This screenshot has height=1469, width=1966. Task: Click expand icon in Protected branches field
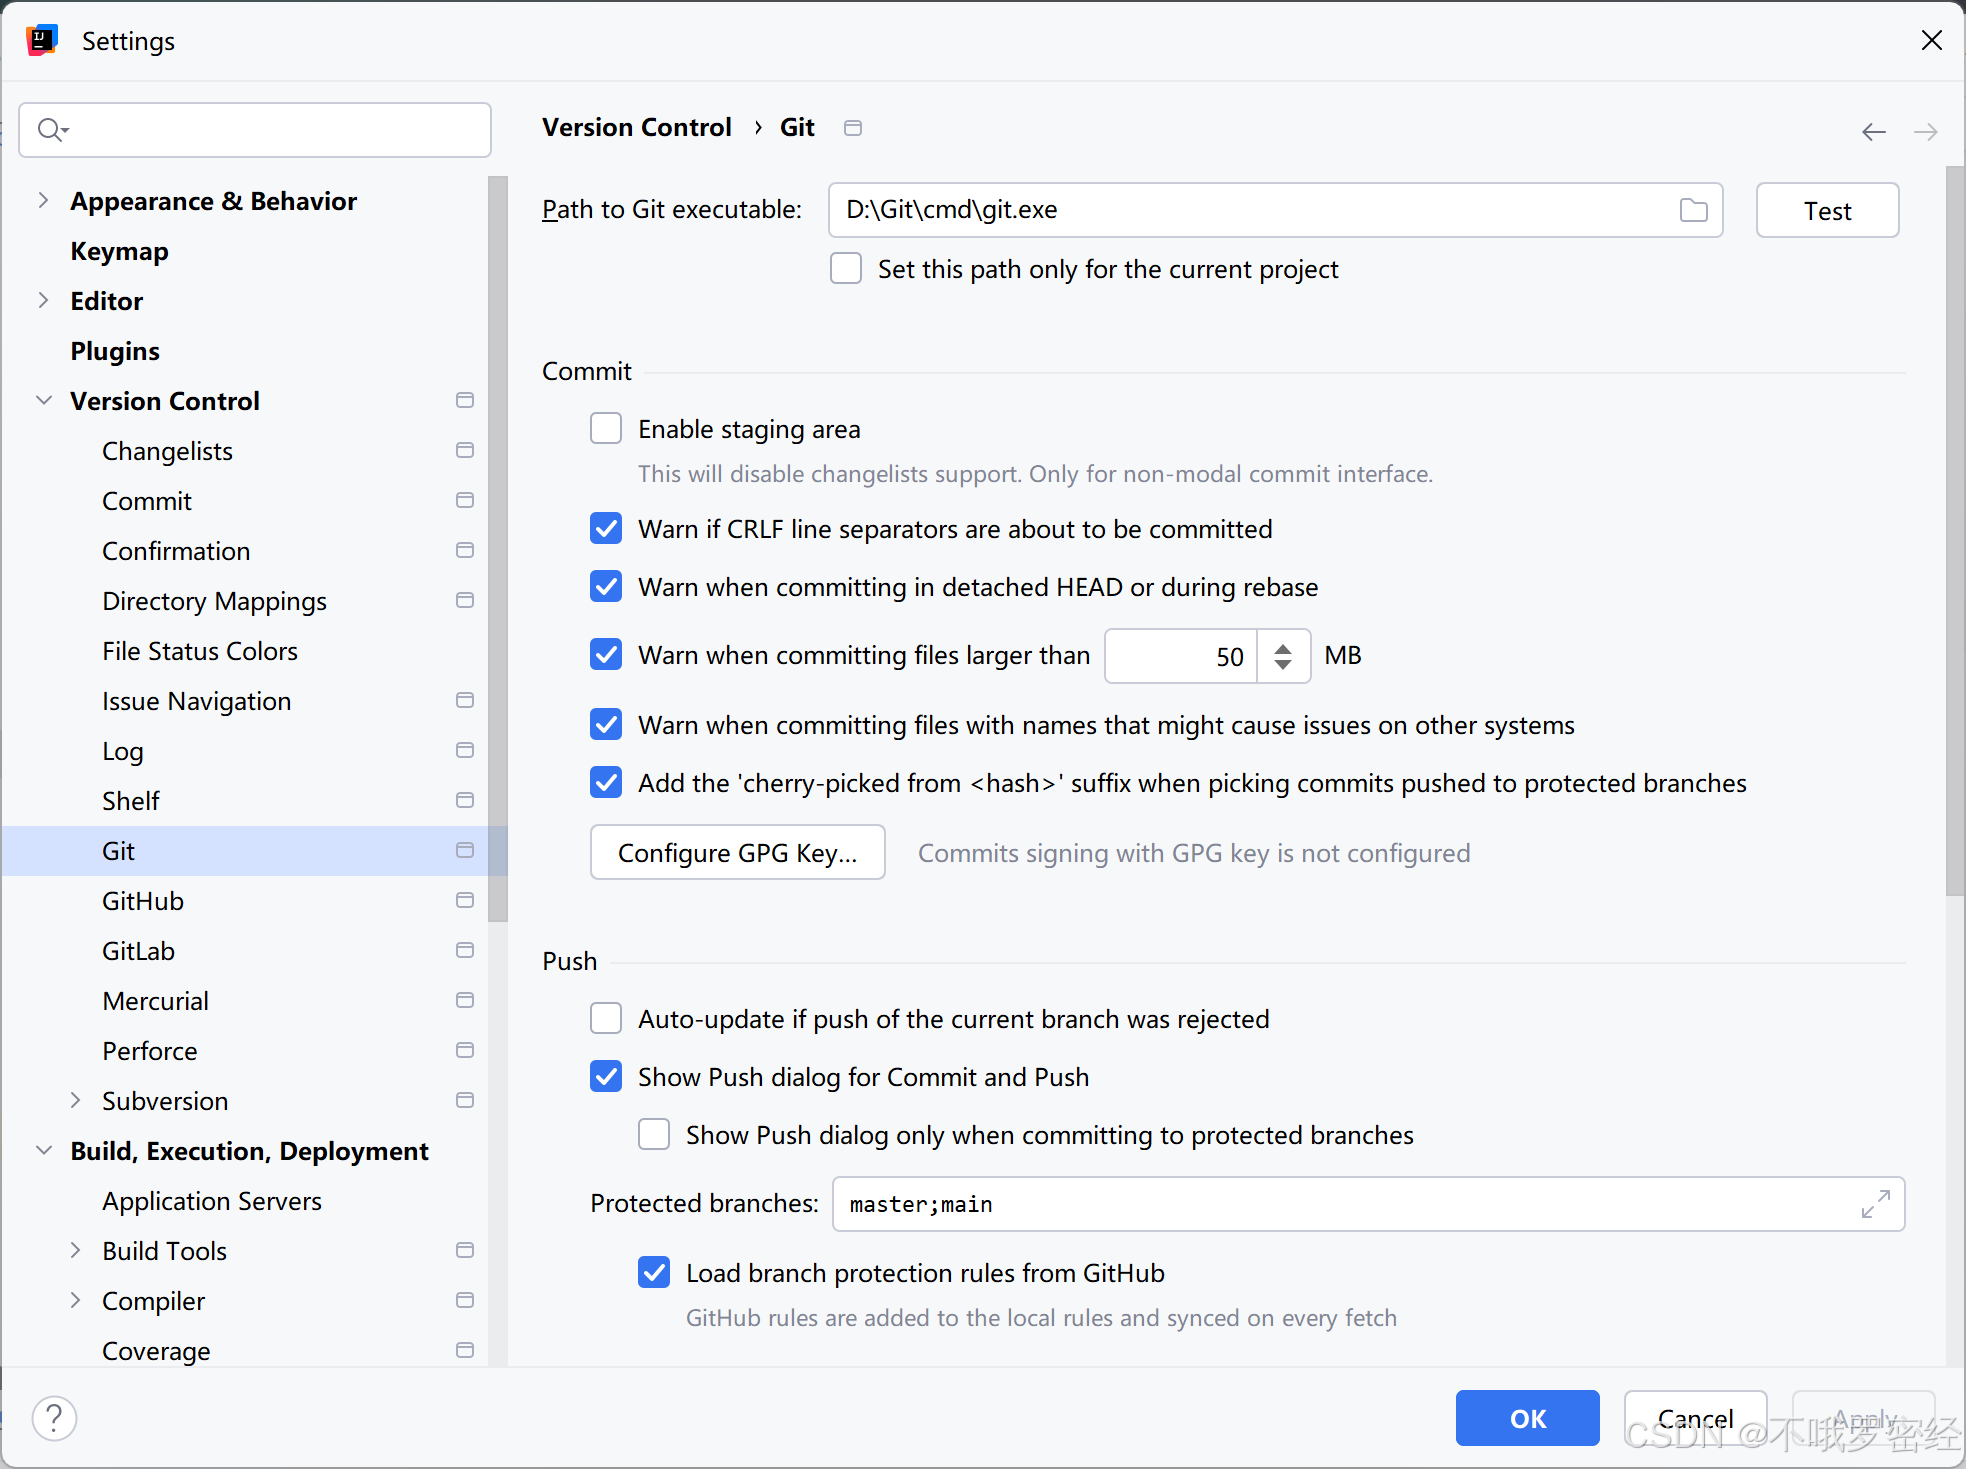coord(1875,1204)
